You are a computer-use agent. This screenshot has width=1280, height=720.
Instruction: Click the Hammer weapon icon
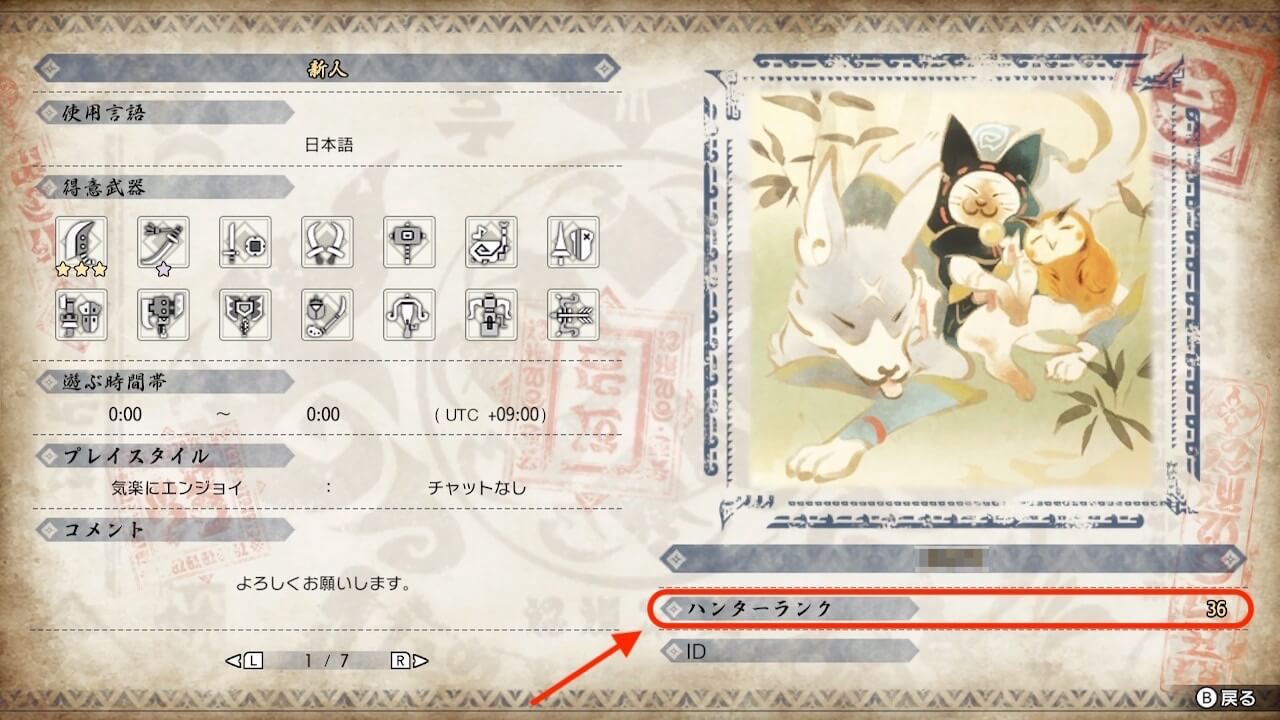coord(410,241)
